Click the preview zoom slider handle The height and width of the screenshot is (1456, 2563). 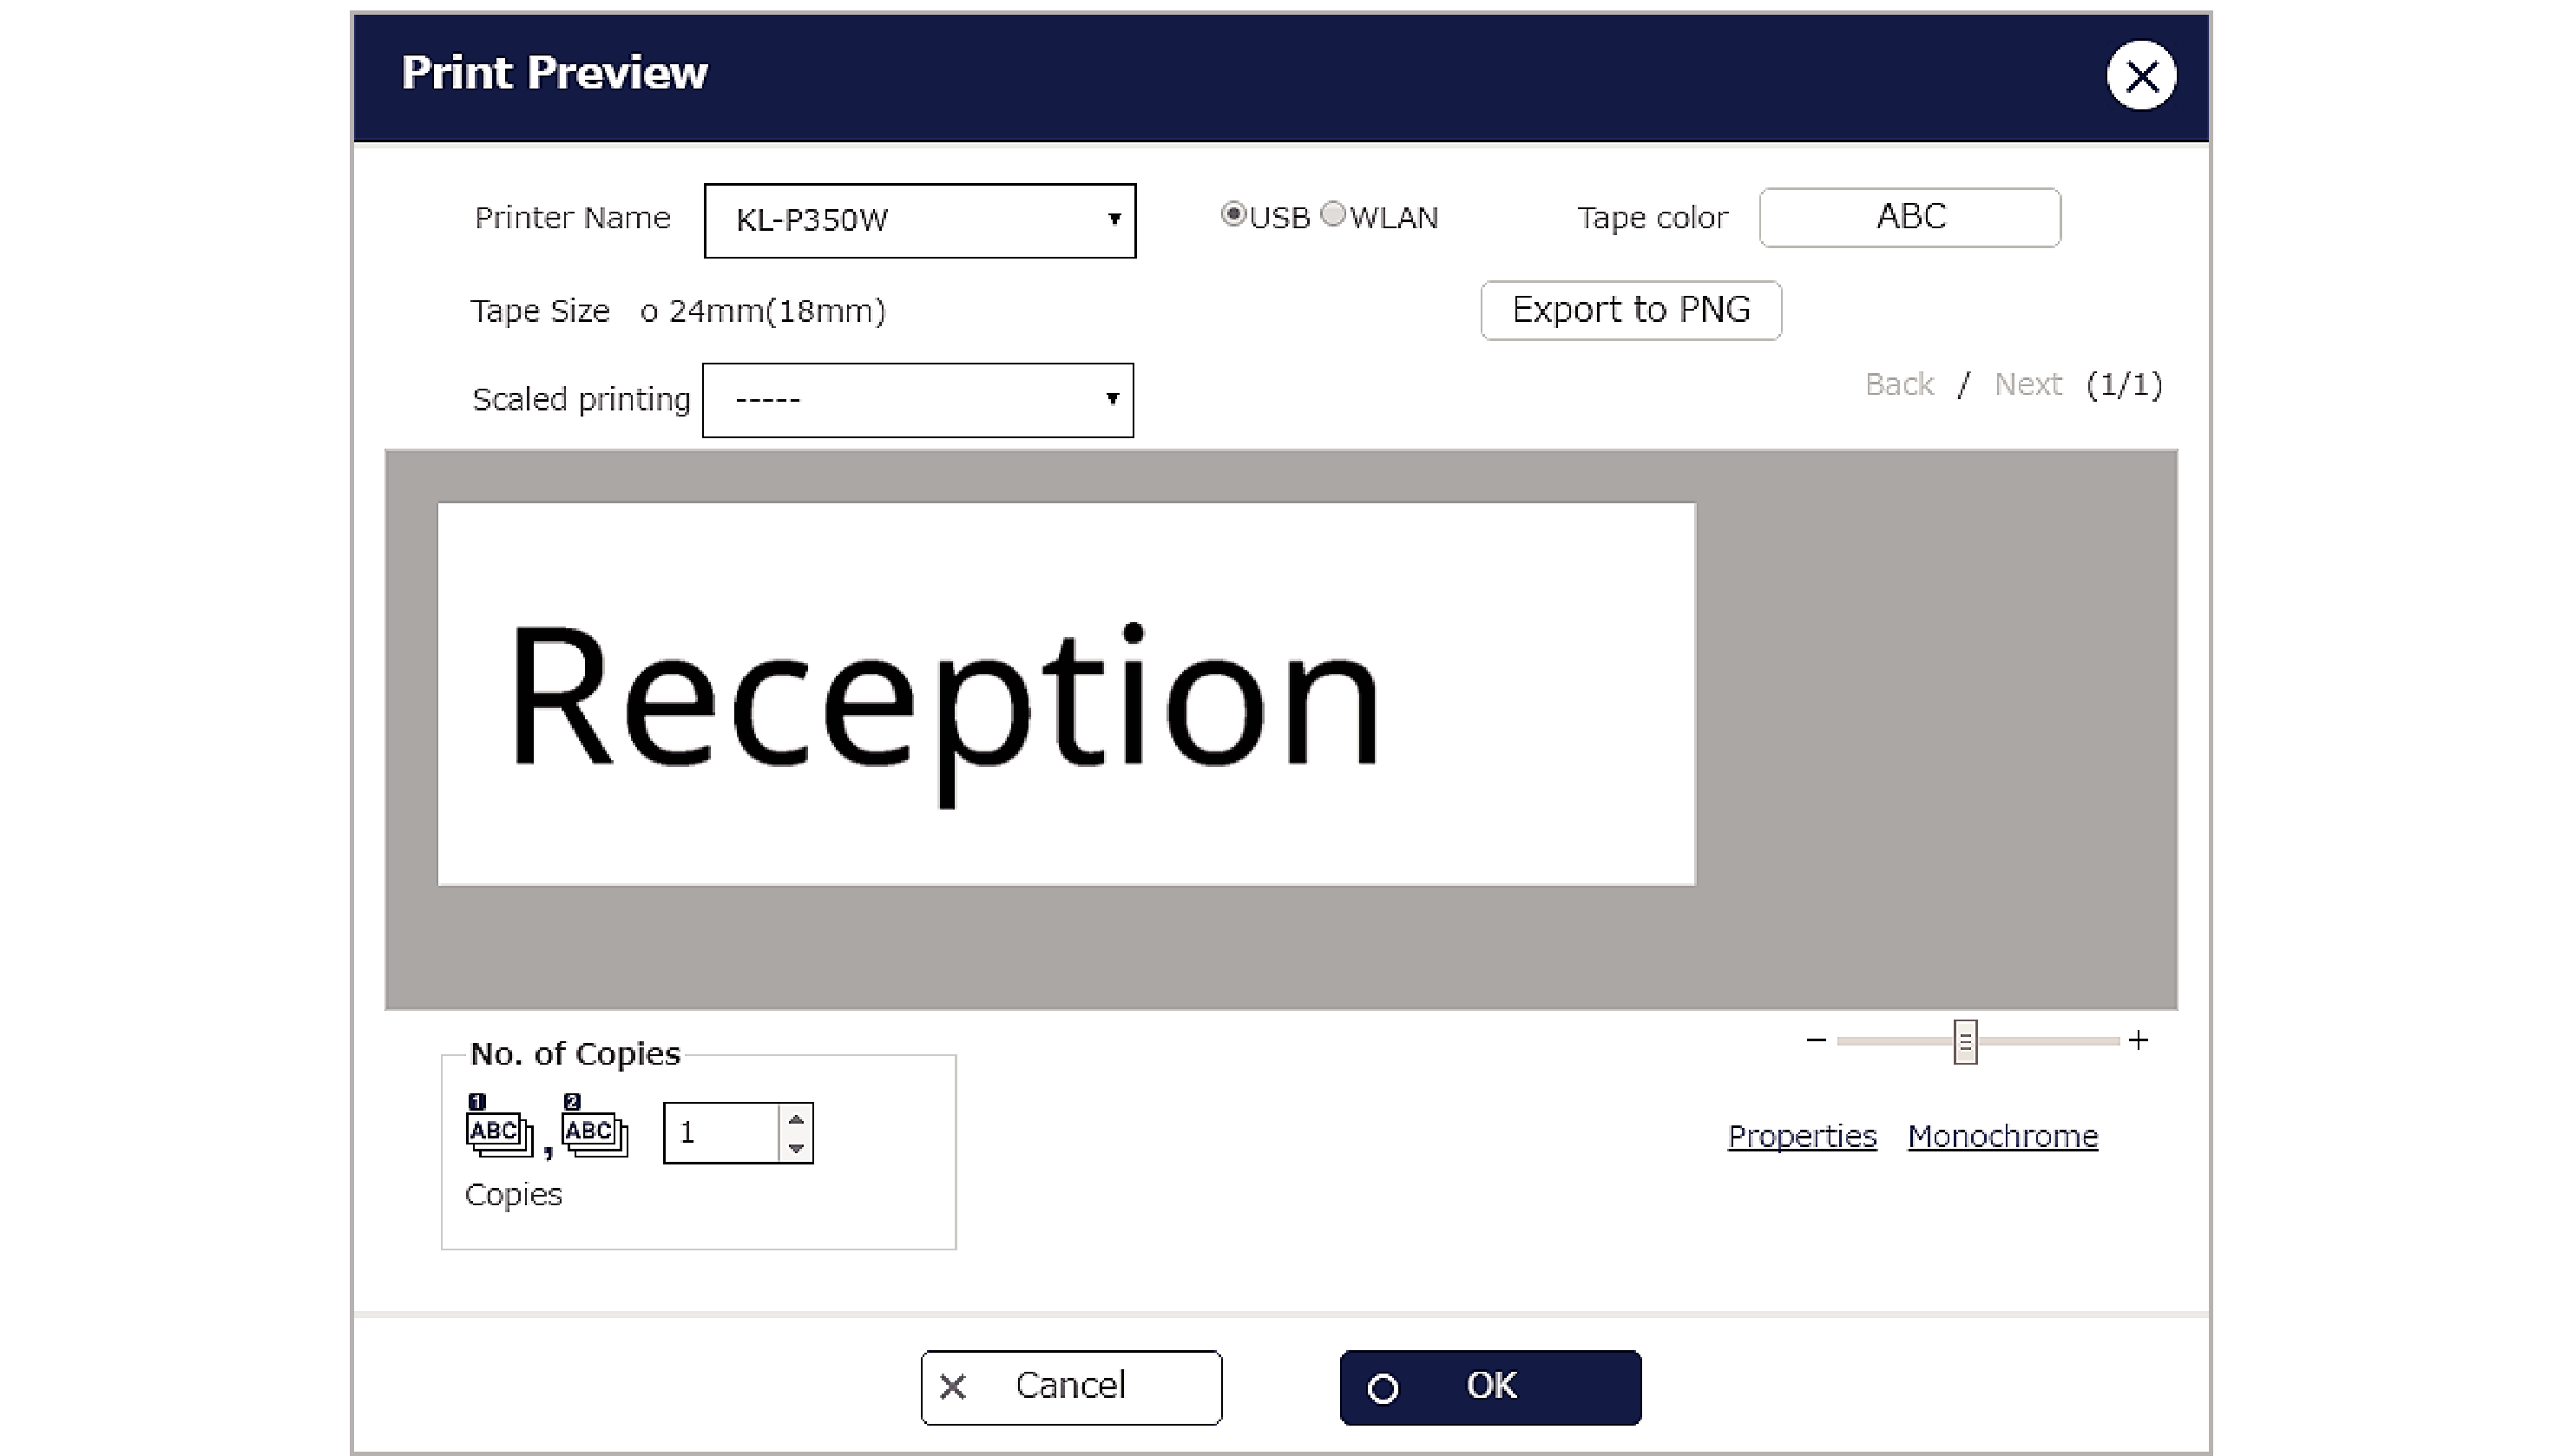pyautogui.click(x=1965, y=1042)
